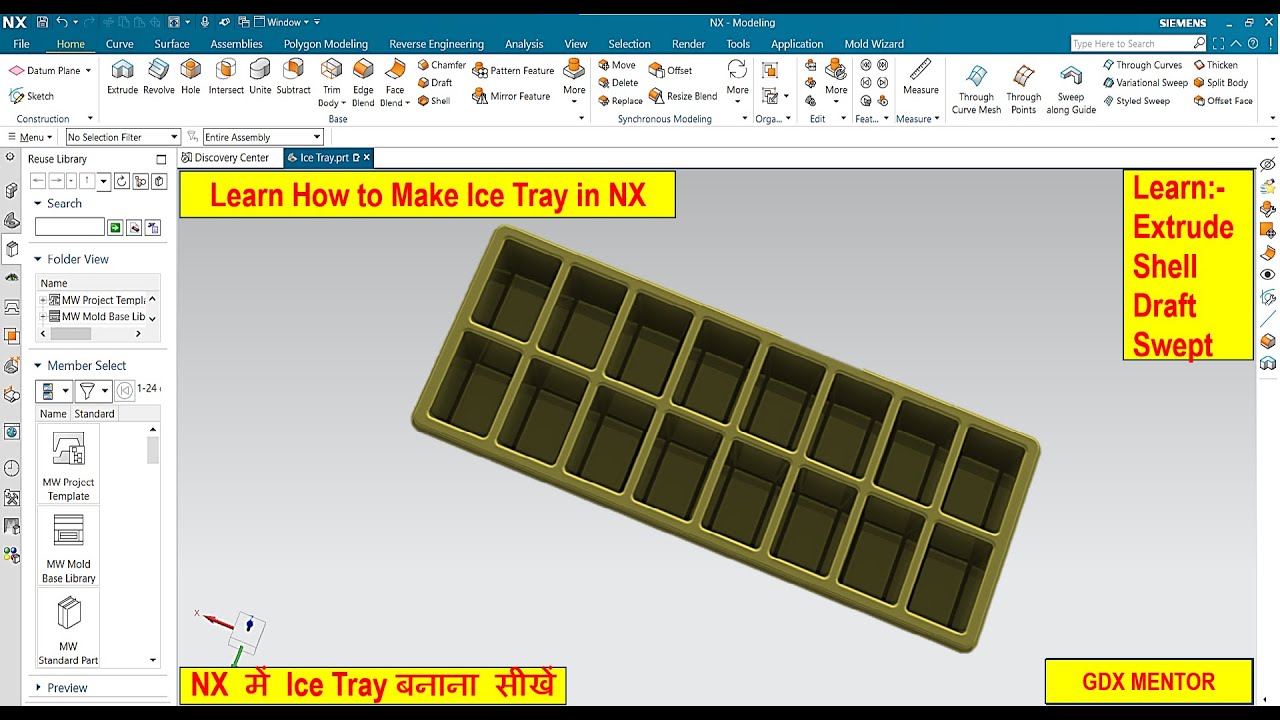
Task: Click Styled Sweep
Action: (x=1136, y=101)
